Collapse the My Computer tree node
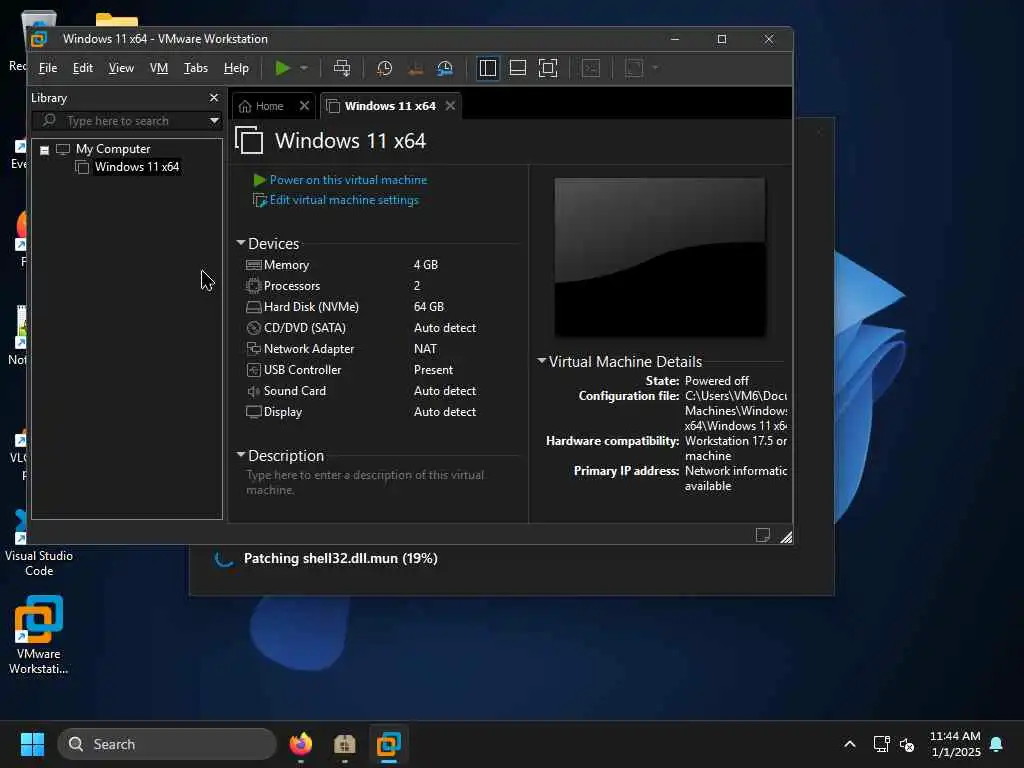The height and width of the screenshot is (768, 1024). click(x=44, y=150)
